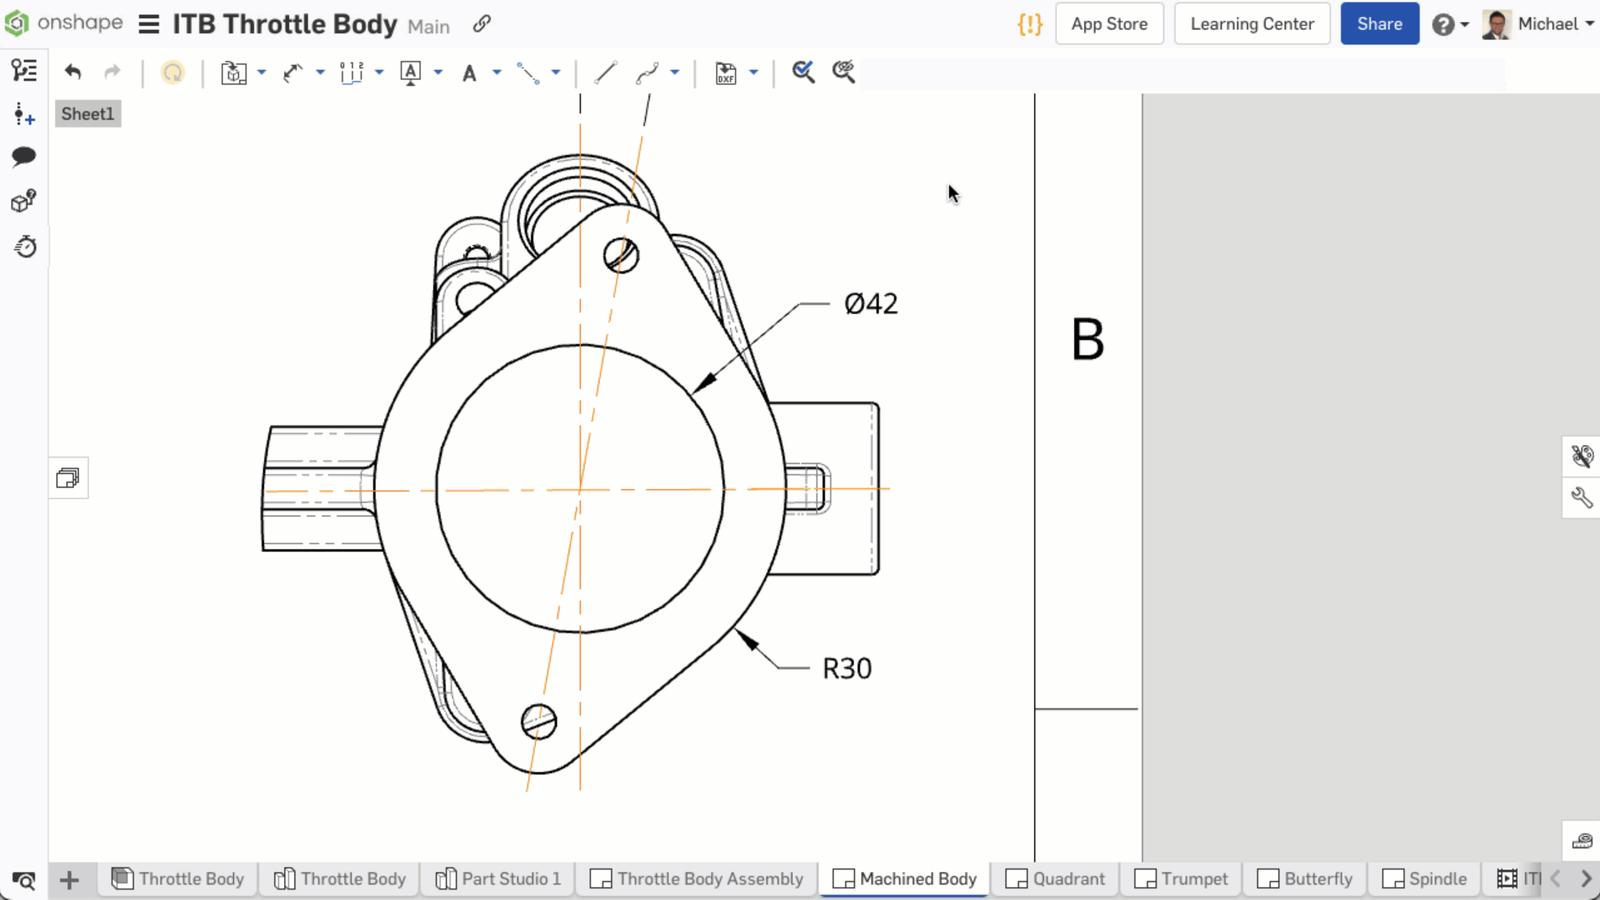Select the Insert view tool
Viewport: 1600px width, 900px height.
(233, 72)
